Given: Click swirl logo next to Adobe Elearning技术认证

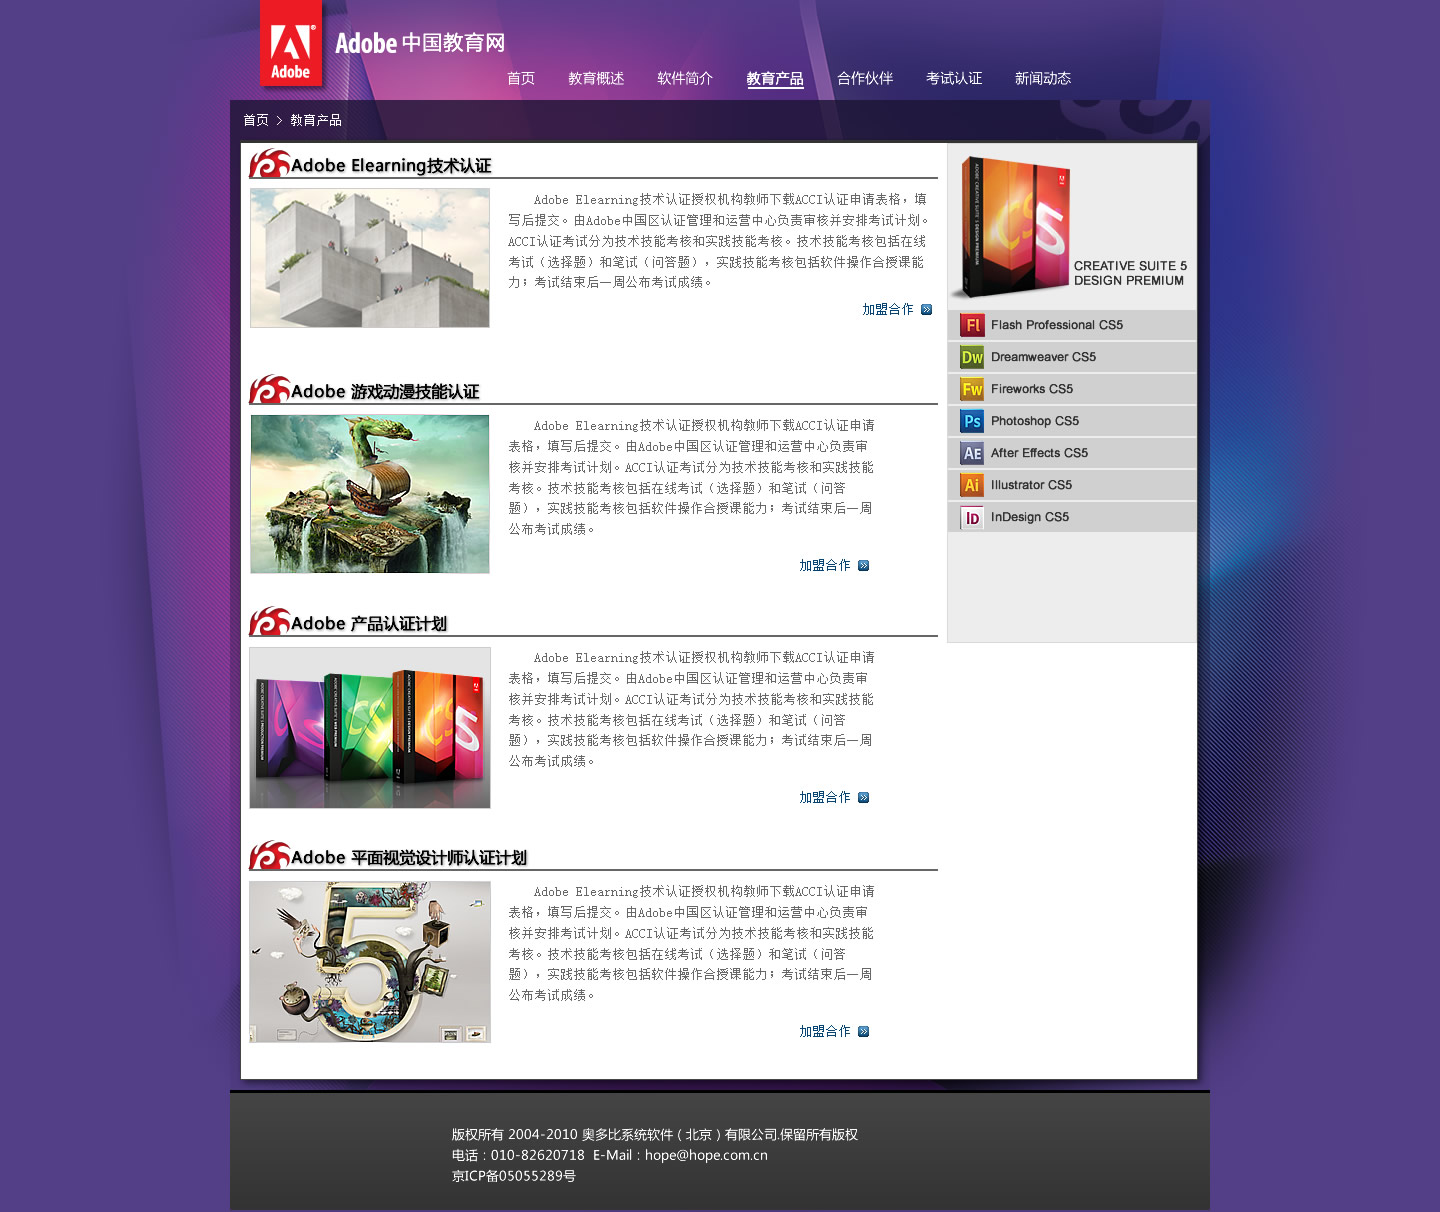Looking at the screenshot, I should (269, 164).
